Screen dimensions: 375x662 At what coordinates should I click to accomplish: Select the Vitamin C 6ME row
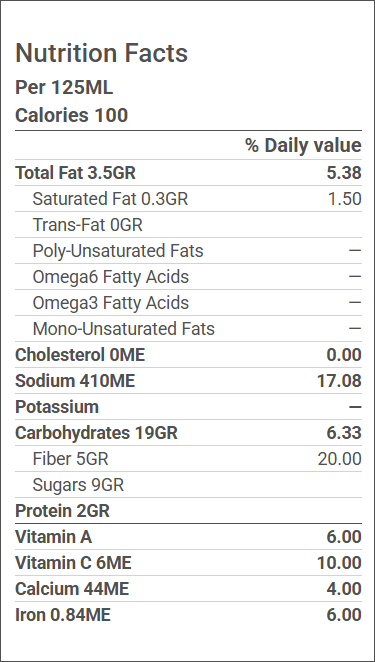(188, 563)
